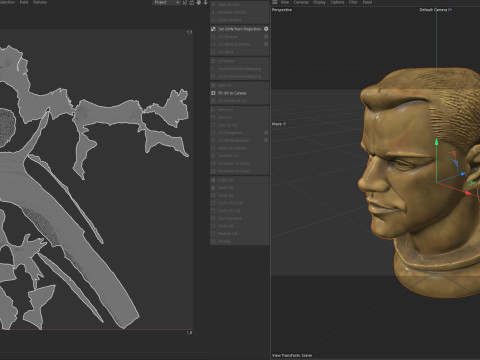Image resolution: width=480 pixels, height=360 pixels.
Task: Open UV Unwrap options gear
Action: point(266,37)
